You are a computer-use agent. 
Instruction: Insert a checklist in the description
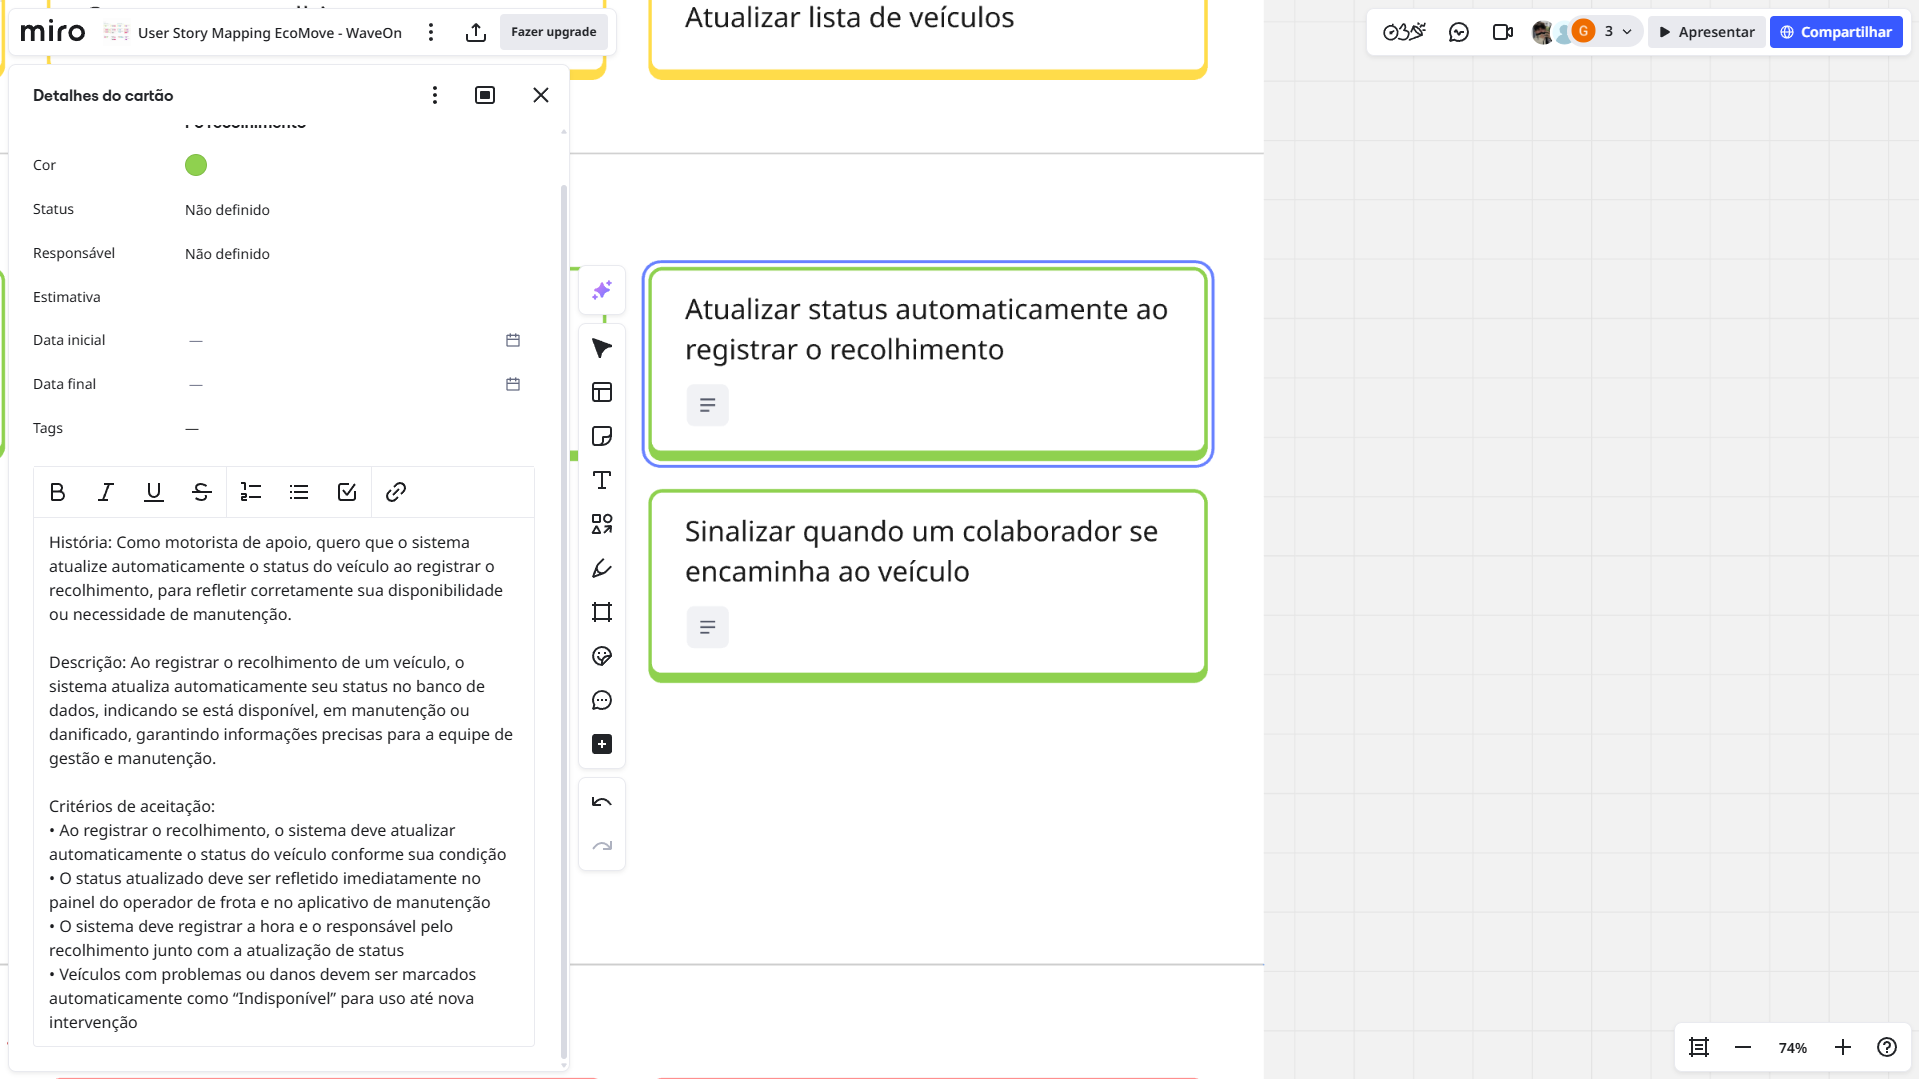coord(347,492)
